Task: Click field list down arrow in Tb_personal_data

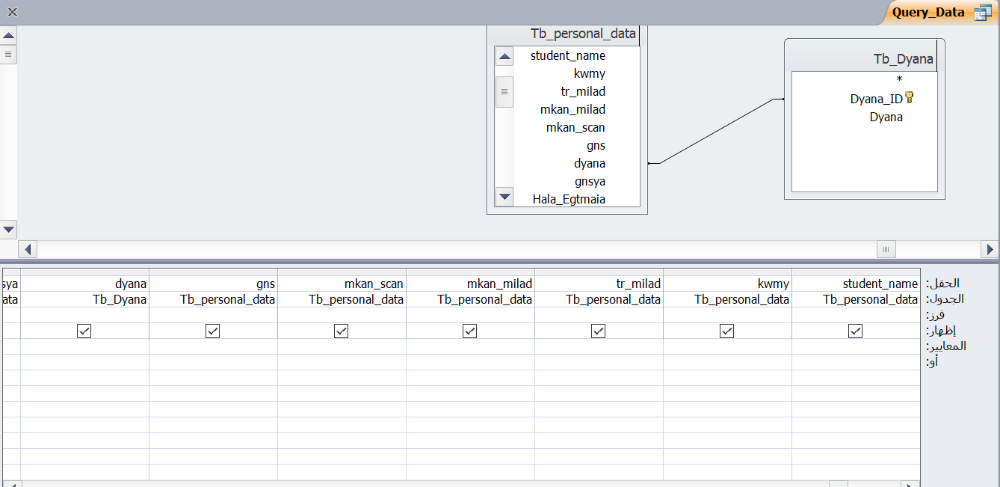Action: click(x=504, y=197)
